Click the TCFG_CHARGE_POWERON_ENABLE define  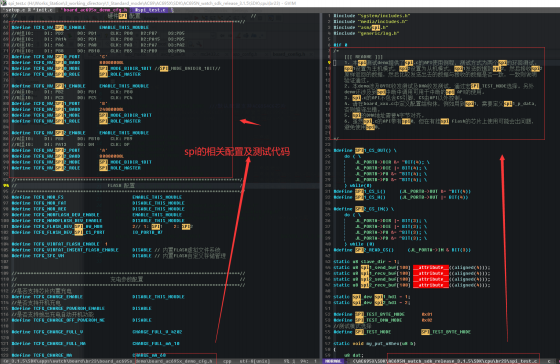tap(81, 308)
